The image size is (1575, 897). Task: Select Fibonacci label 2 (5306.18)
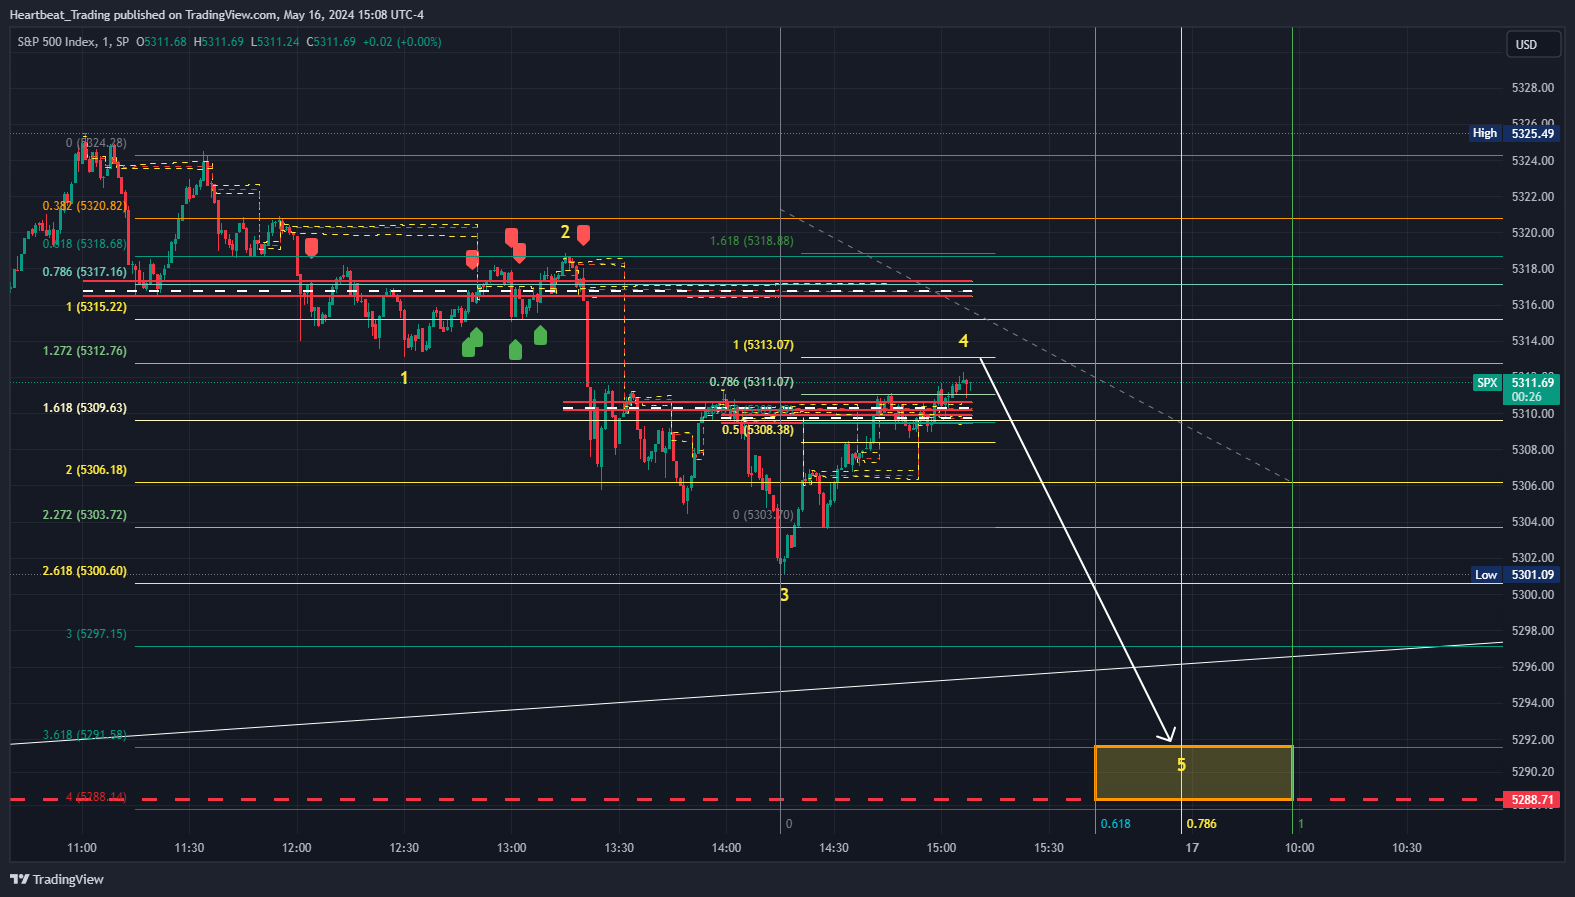pos(96,470)
